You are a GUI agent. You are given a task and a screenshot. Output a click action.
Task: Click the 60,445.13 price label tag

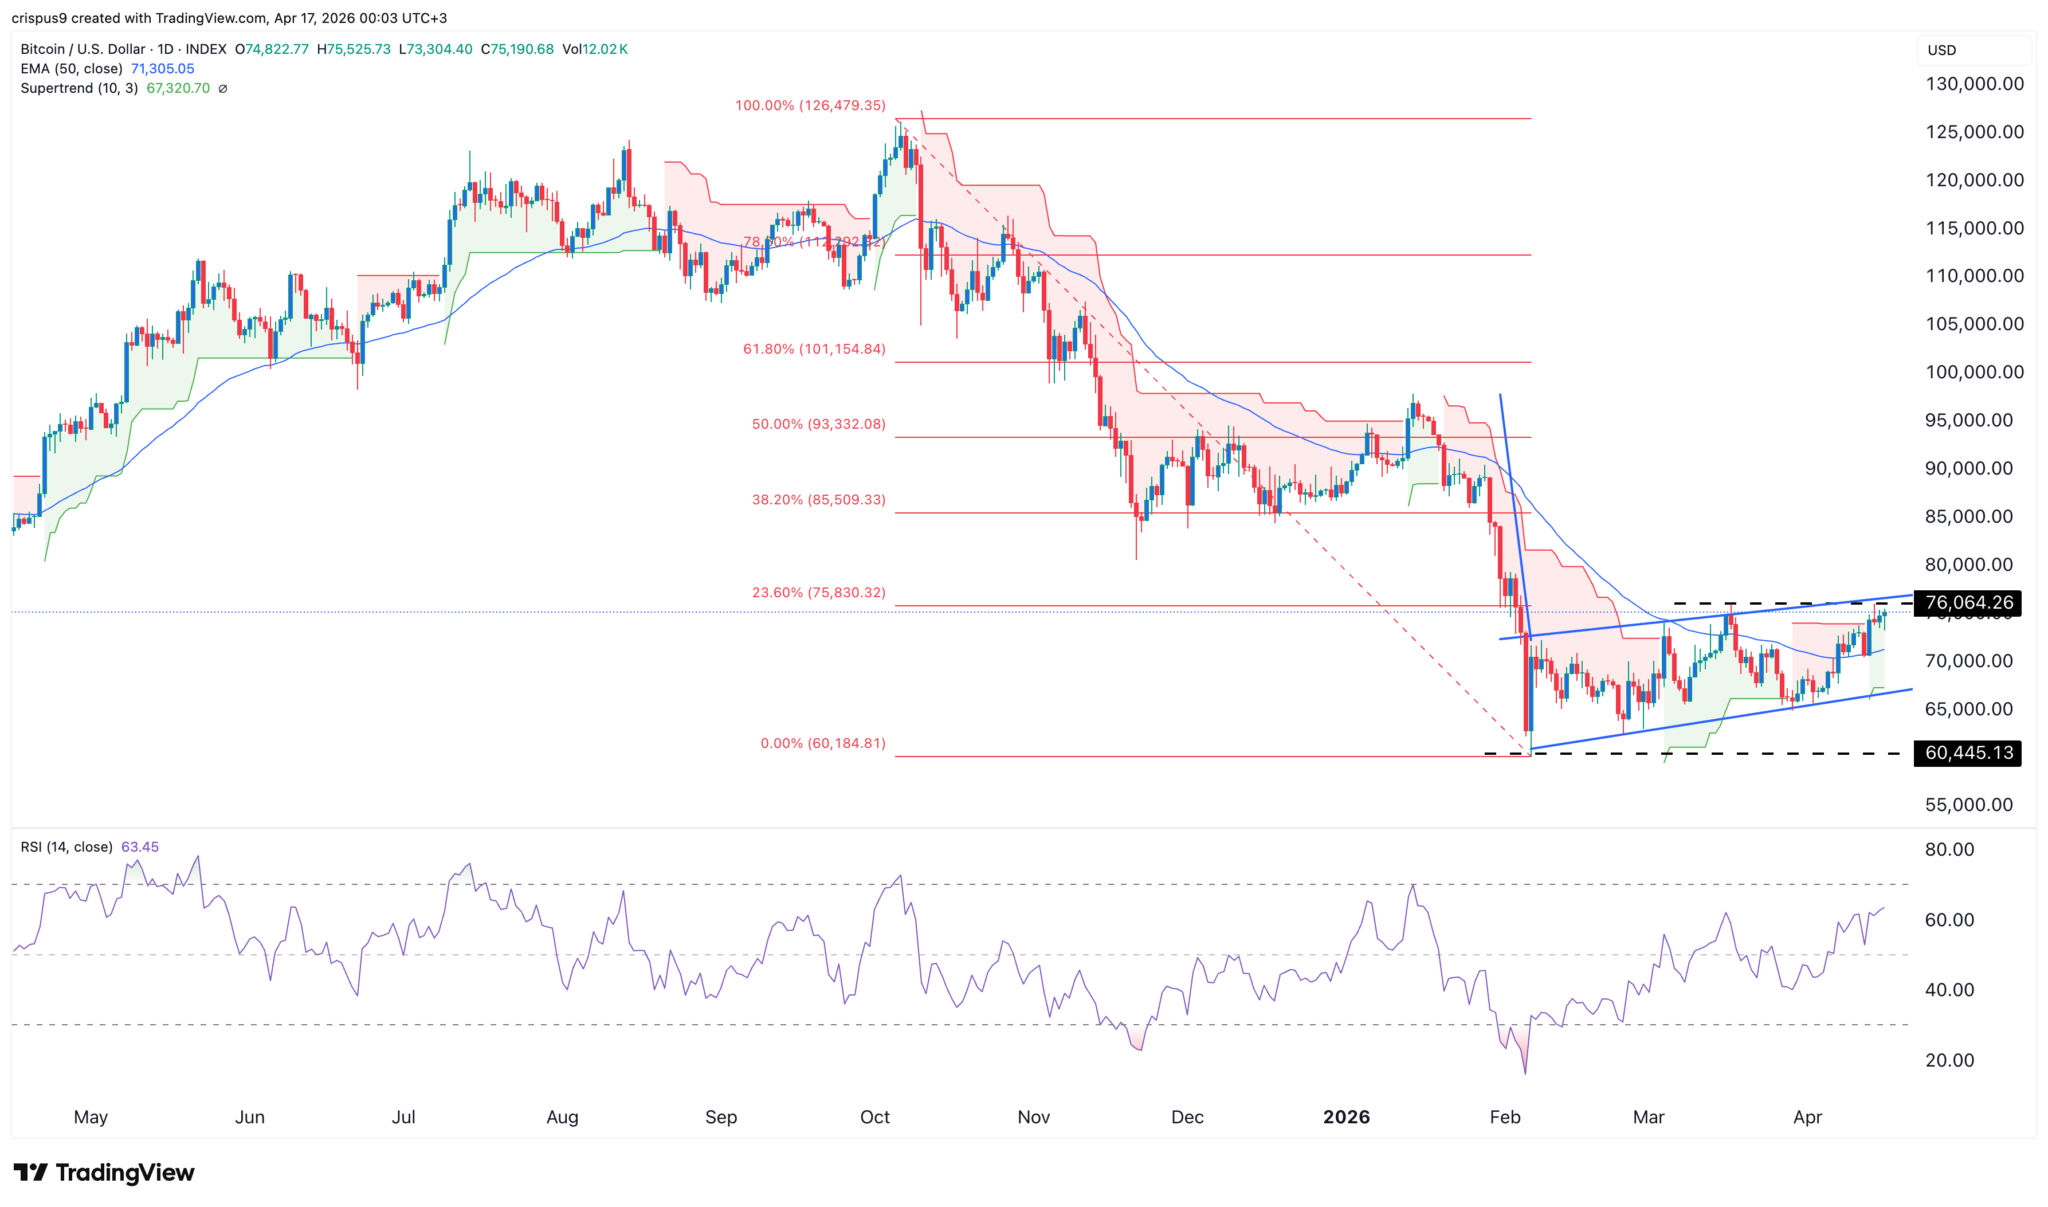click(1967, 752)
